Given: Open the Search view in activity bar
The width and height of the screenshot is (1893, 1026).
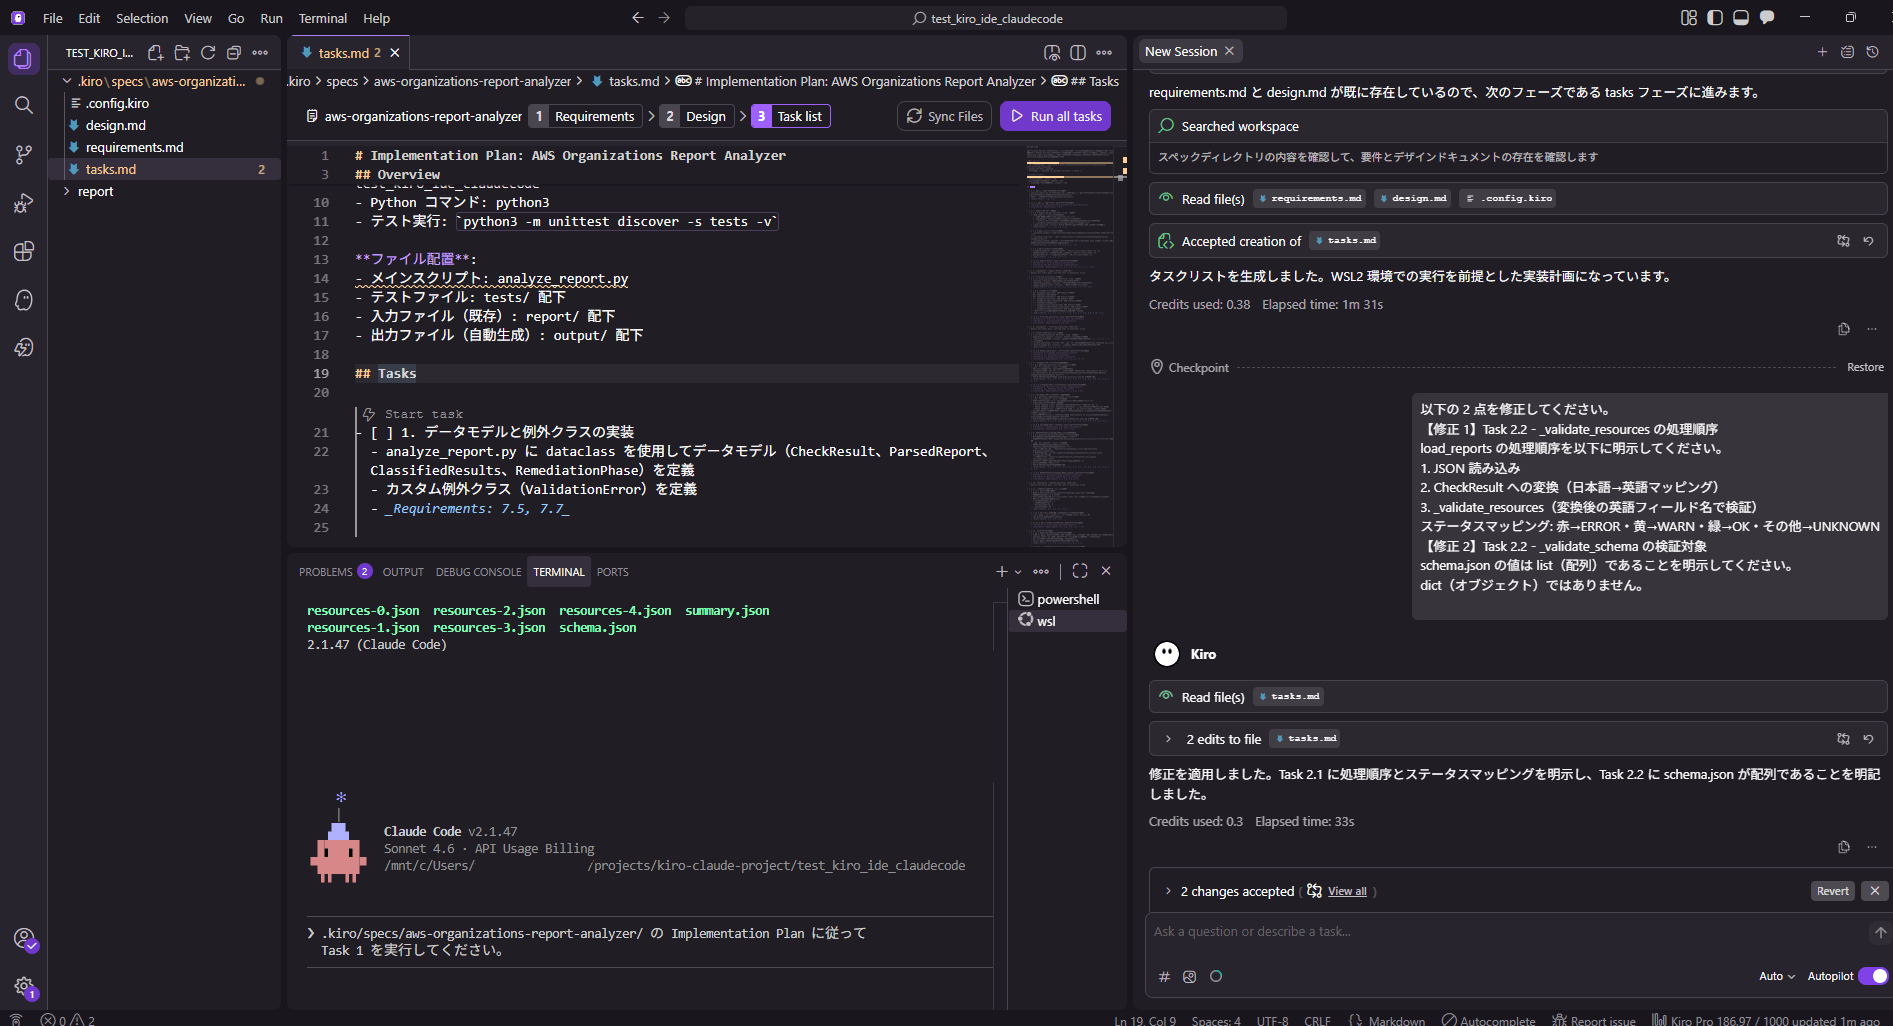Looking at the screenshot, I should click(24, 105).
